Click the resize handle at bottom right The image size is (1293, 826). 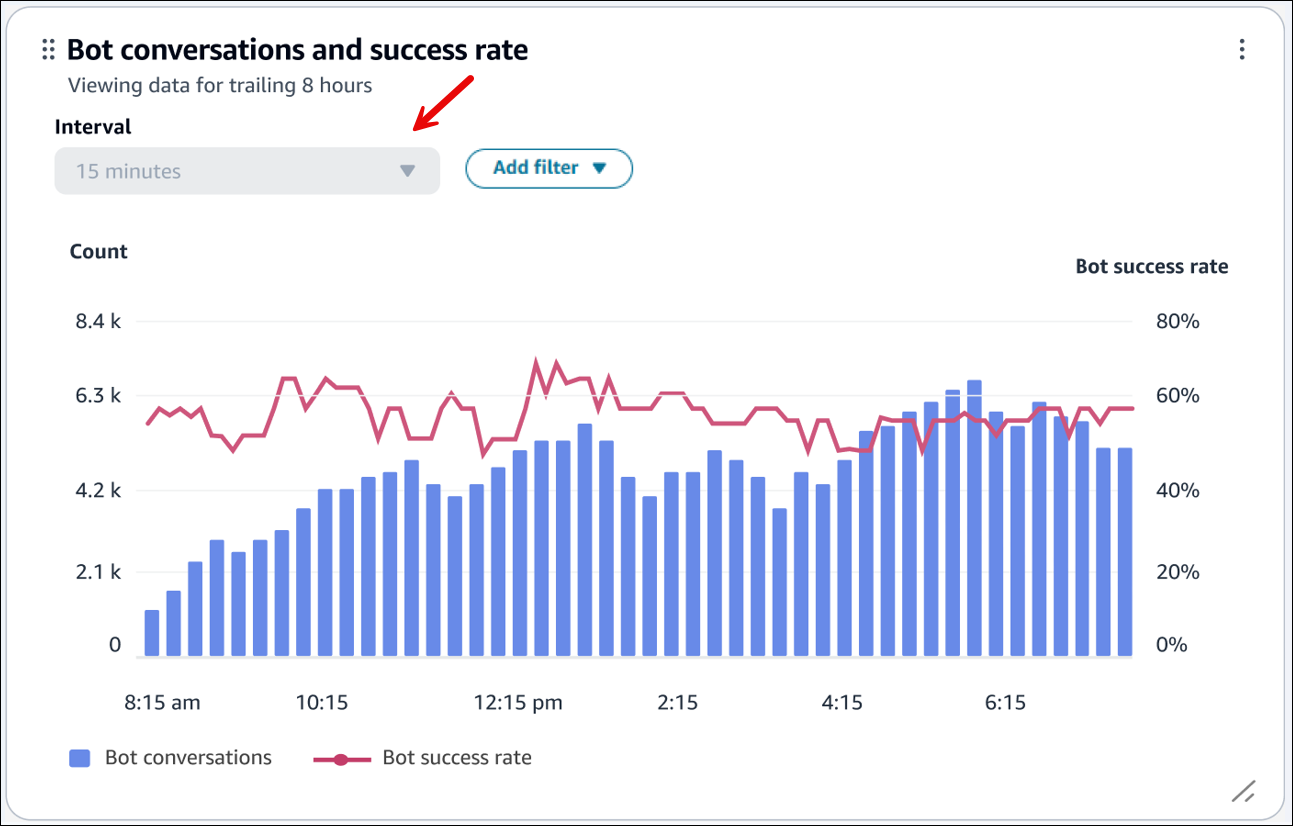point(1242,791)
